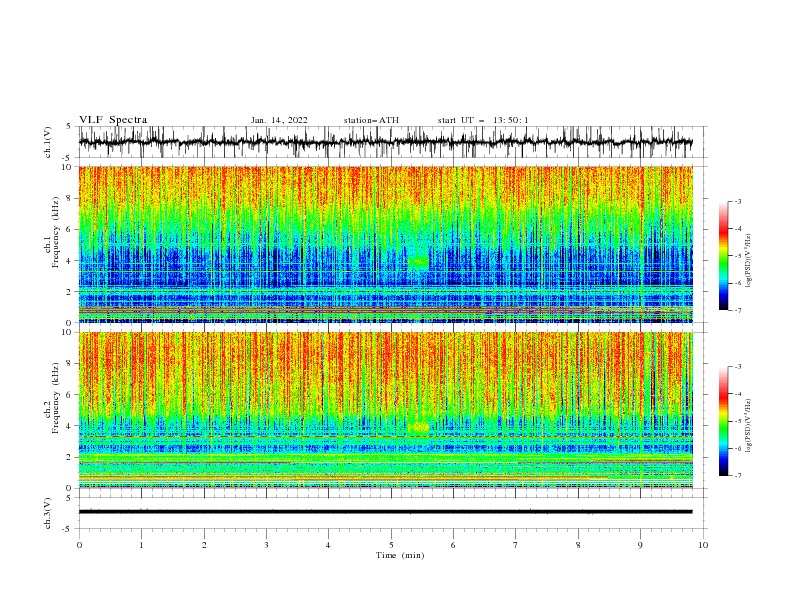
Task: Click the ch.1 spectrogram color bar
Action: (x=723, y=255)
